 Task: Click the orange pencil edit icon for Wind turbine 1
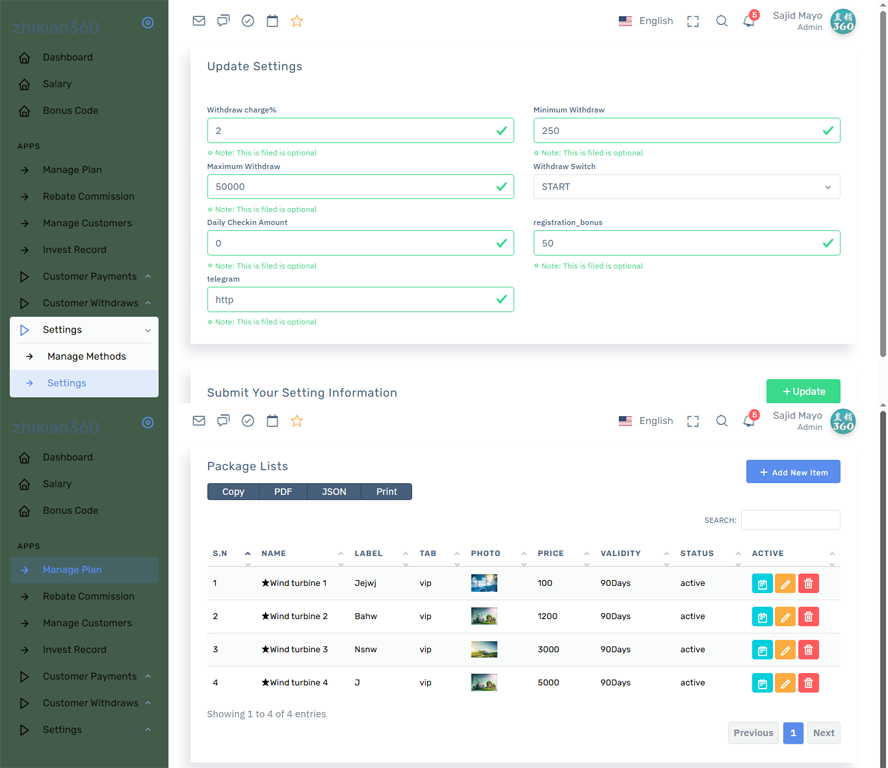click(785, 584)
